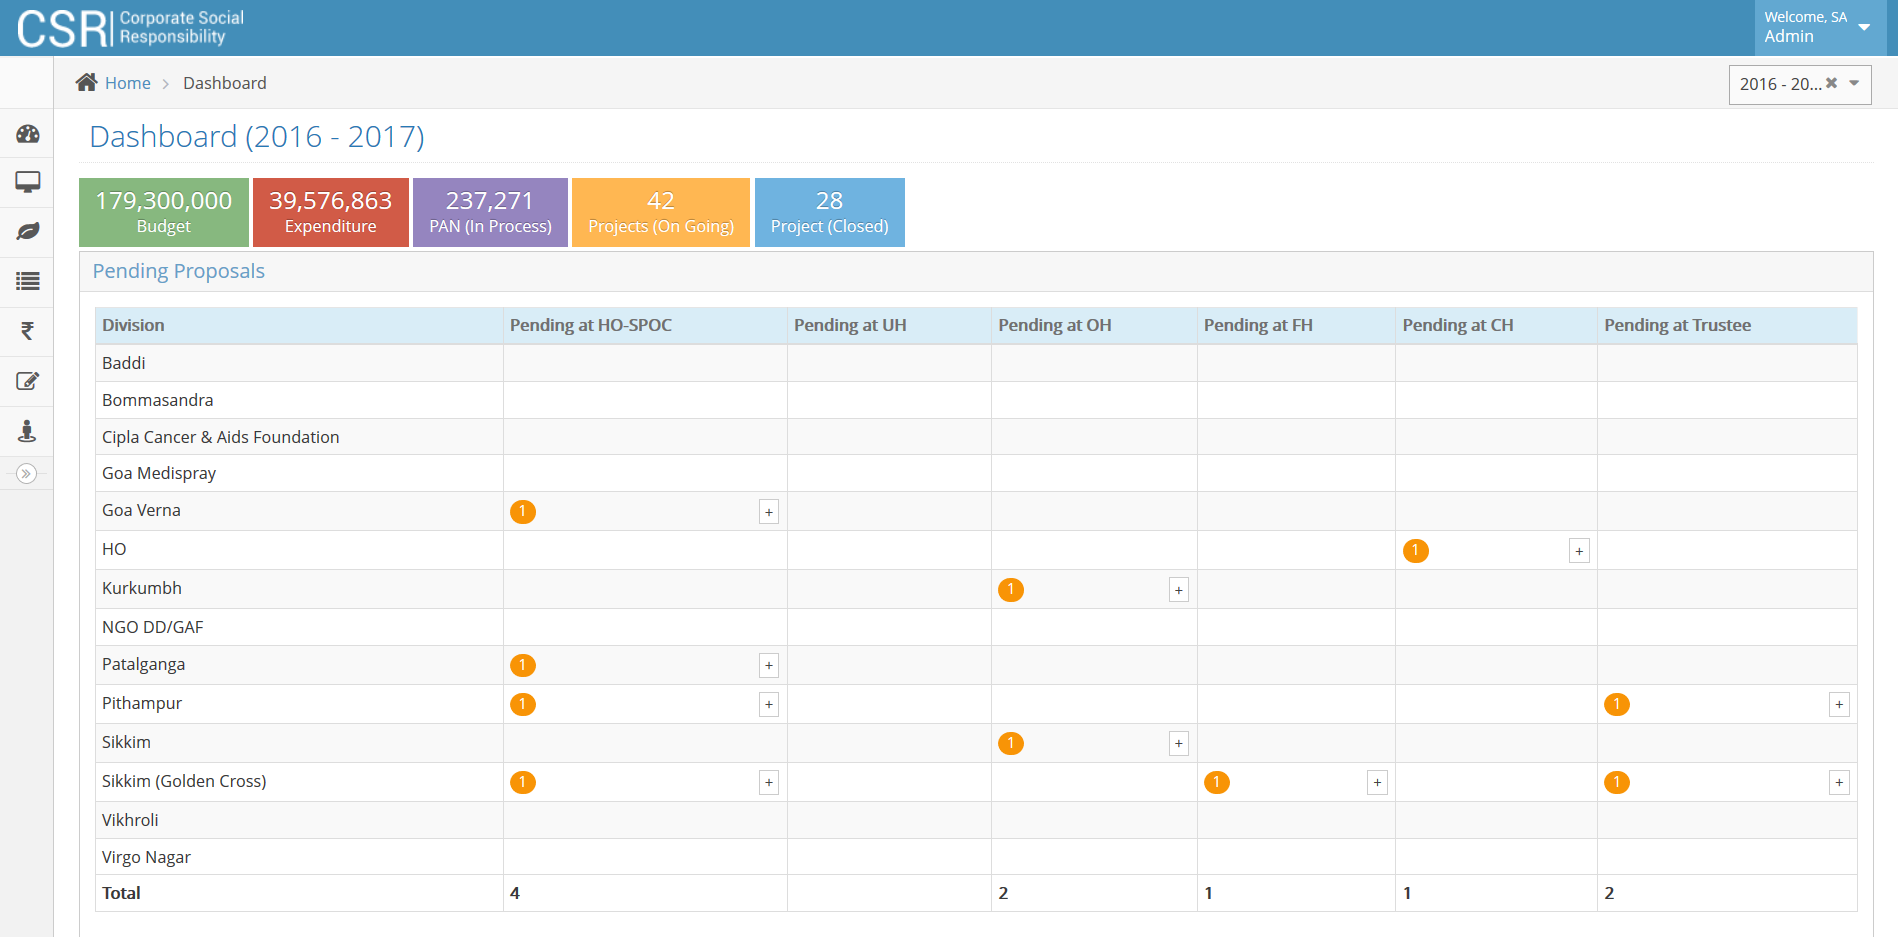This screenshot has height=937, width=1898.
Task: Select Cipla Cancer & Aids Foundation row
Action: tap(976, 437)
